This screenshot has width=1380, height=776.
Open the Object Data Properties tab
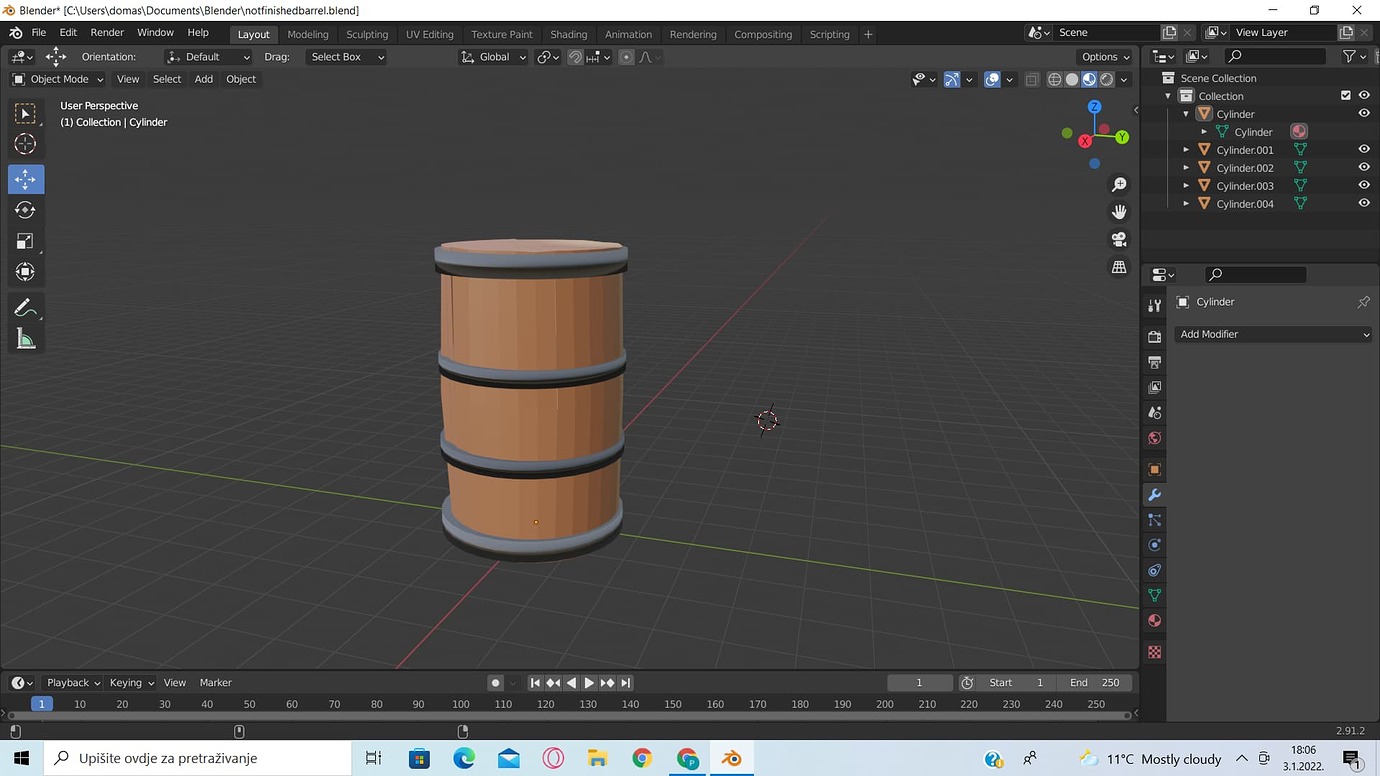1154,595
